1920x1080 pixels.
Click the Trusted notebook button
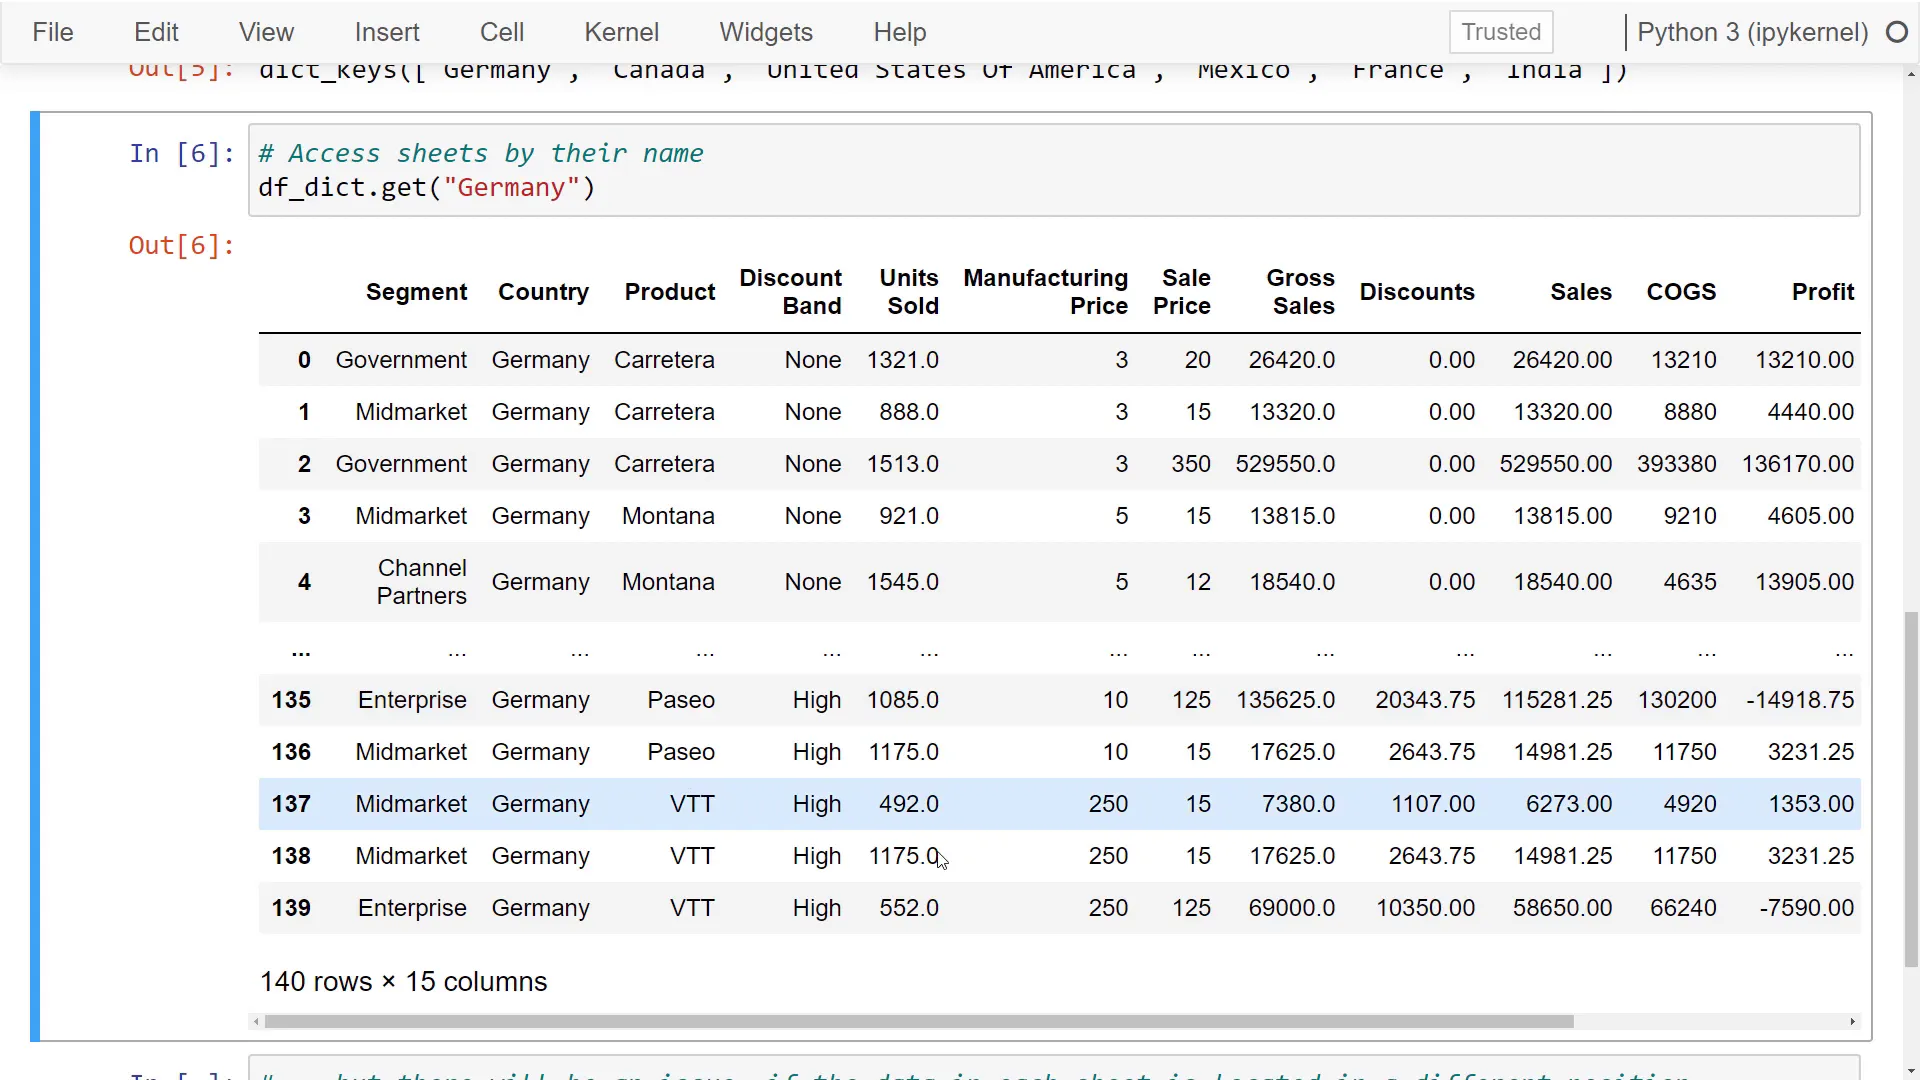pyautogui.click(x=1501, y=32)
